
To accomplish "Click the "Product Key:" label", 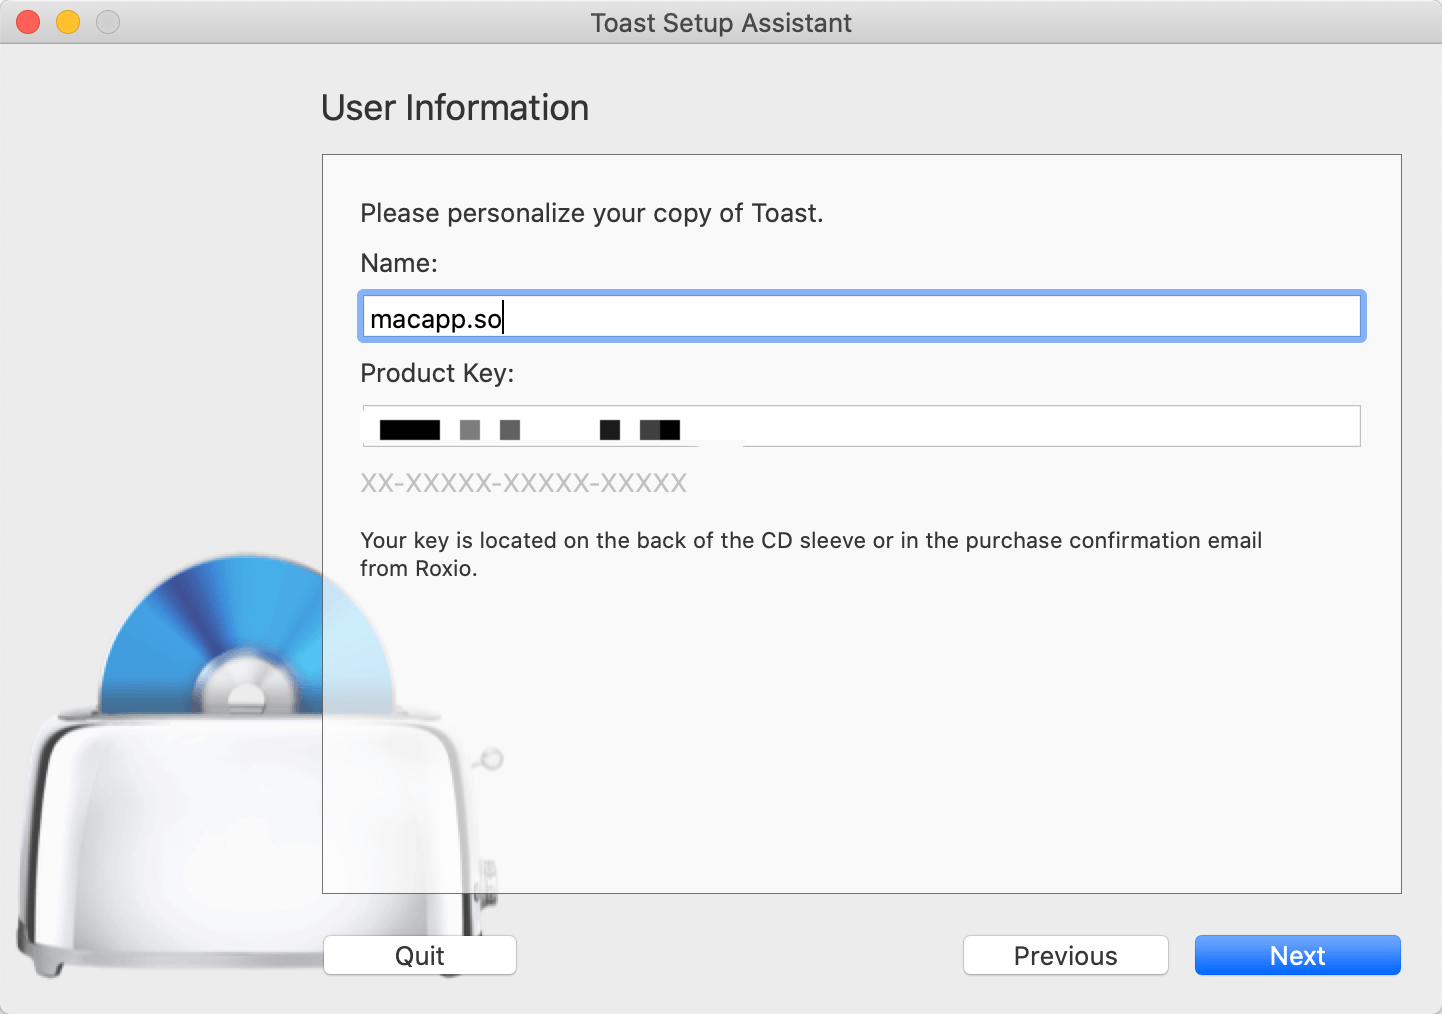I will tap(437, 373).
